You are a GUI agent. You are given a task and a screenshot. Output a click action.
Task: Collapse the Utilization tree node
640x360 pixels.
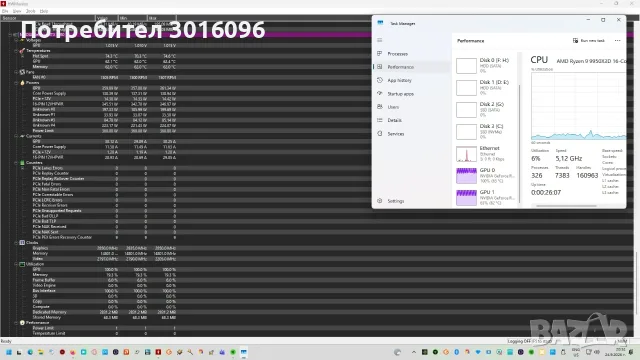(16, 264)
